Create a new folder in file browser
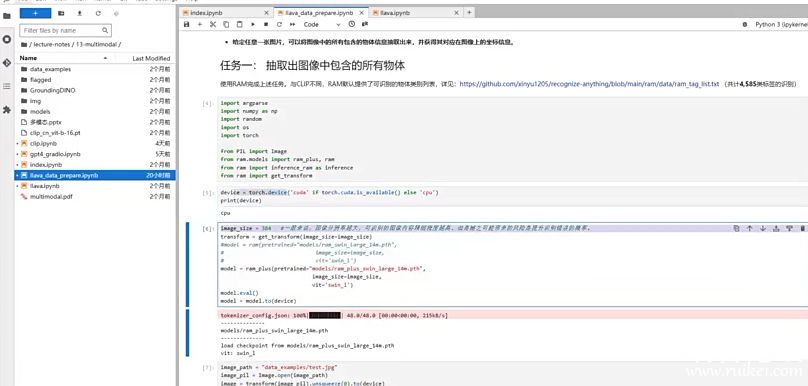The width and height of the screenshot is (808, 386). [x=61, y=13]
